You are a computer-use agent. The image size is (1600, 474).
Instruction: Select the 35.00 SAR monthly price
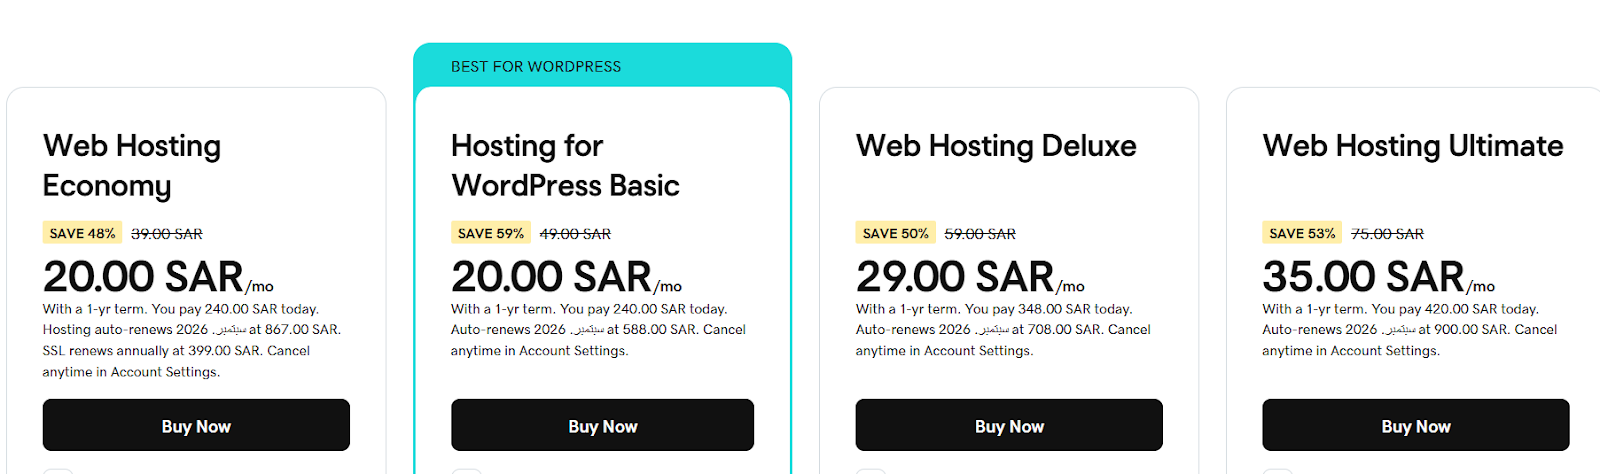[1364, 277]
